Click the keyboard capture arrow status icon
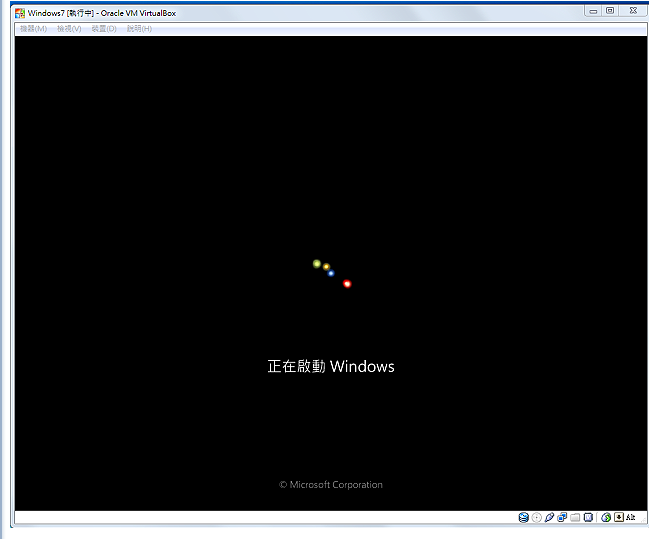658x539 pixels. point(619,518)
